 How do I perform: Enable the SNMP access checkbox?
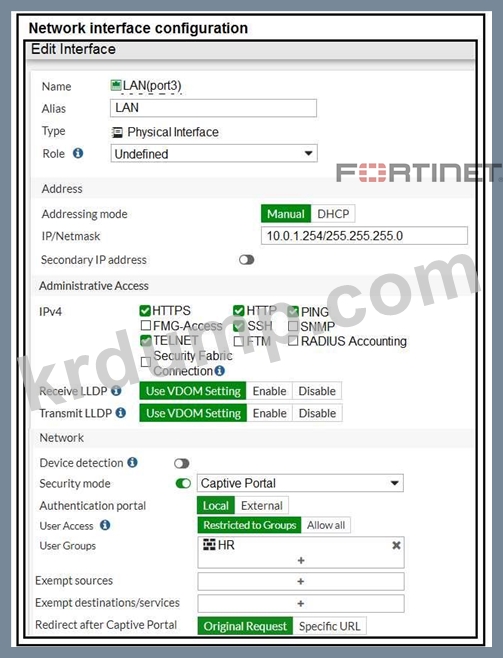click(x=293, y=326)
